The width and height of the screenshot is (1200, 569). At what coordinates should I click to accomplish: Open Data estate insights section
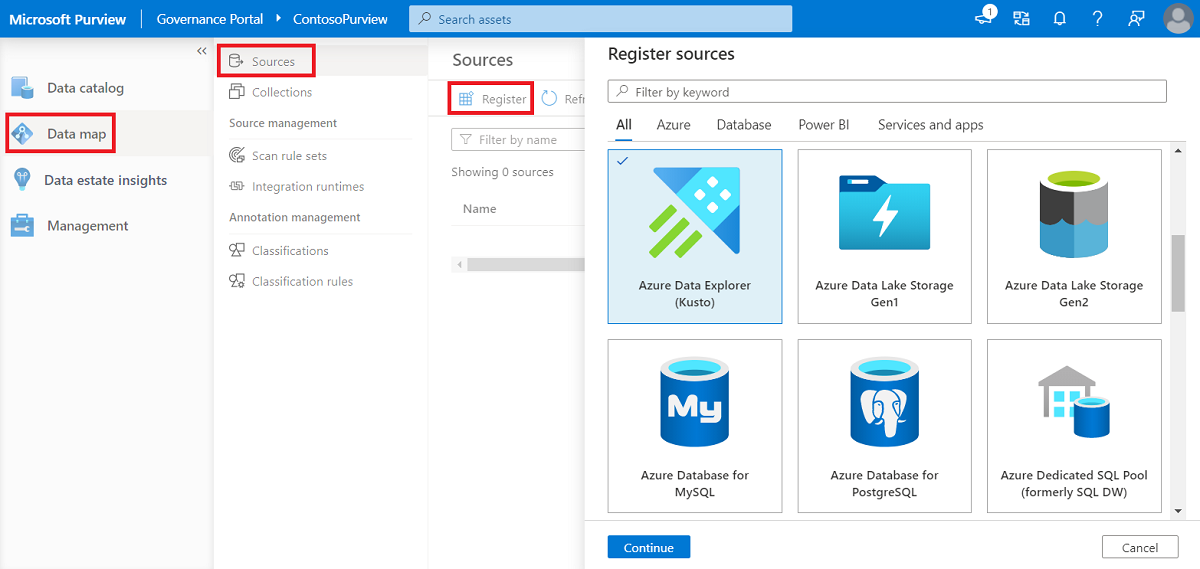click(105, 180)
